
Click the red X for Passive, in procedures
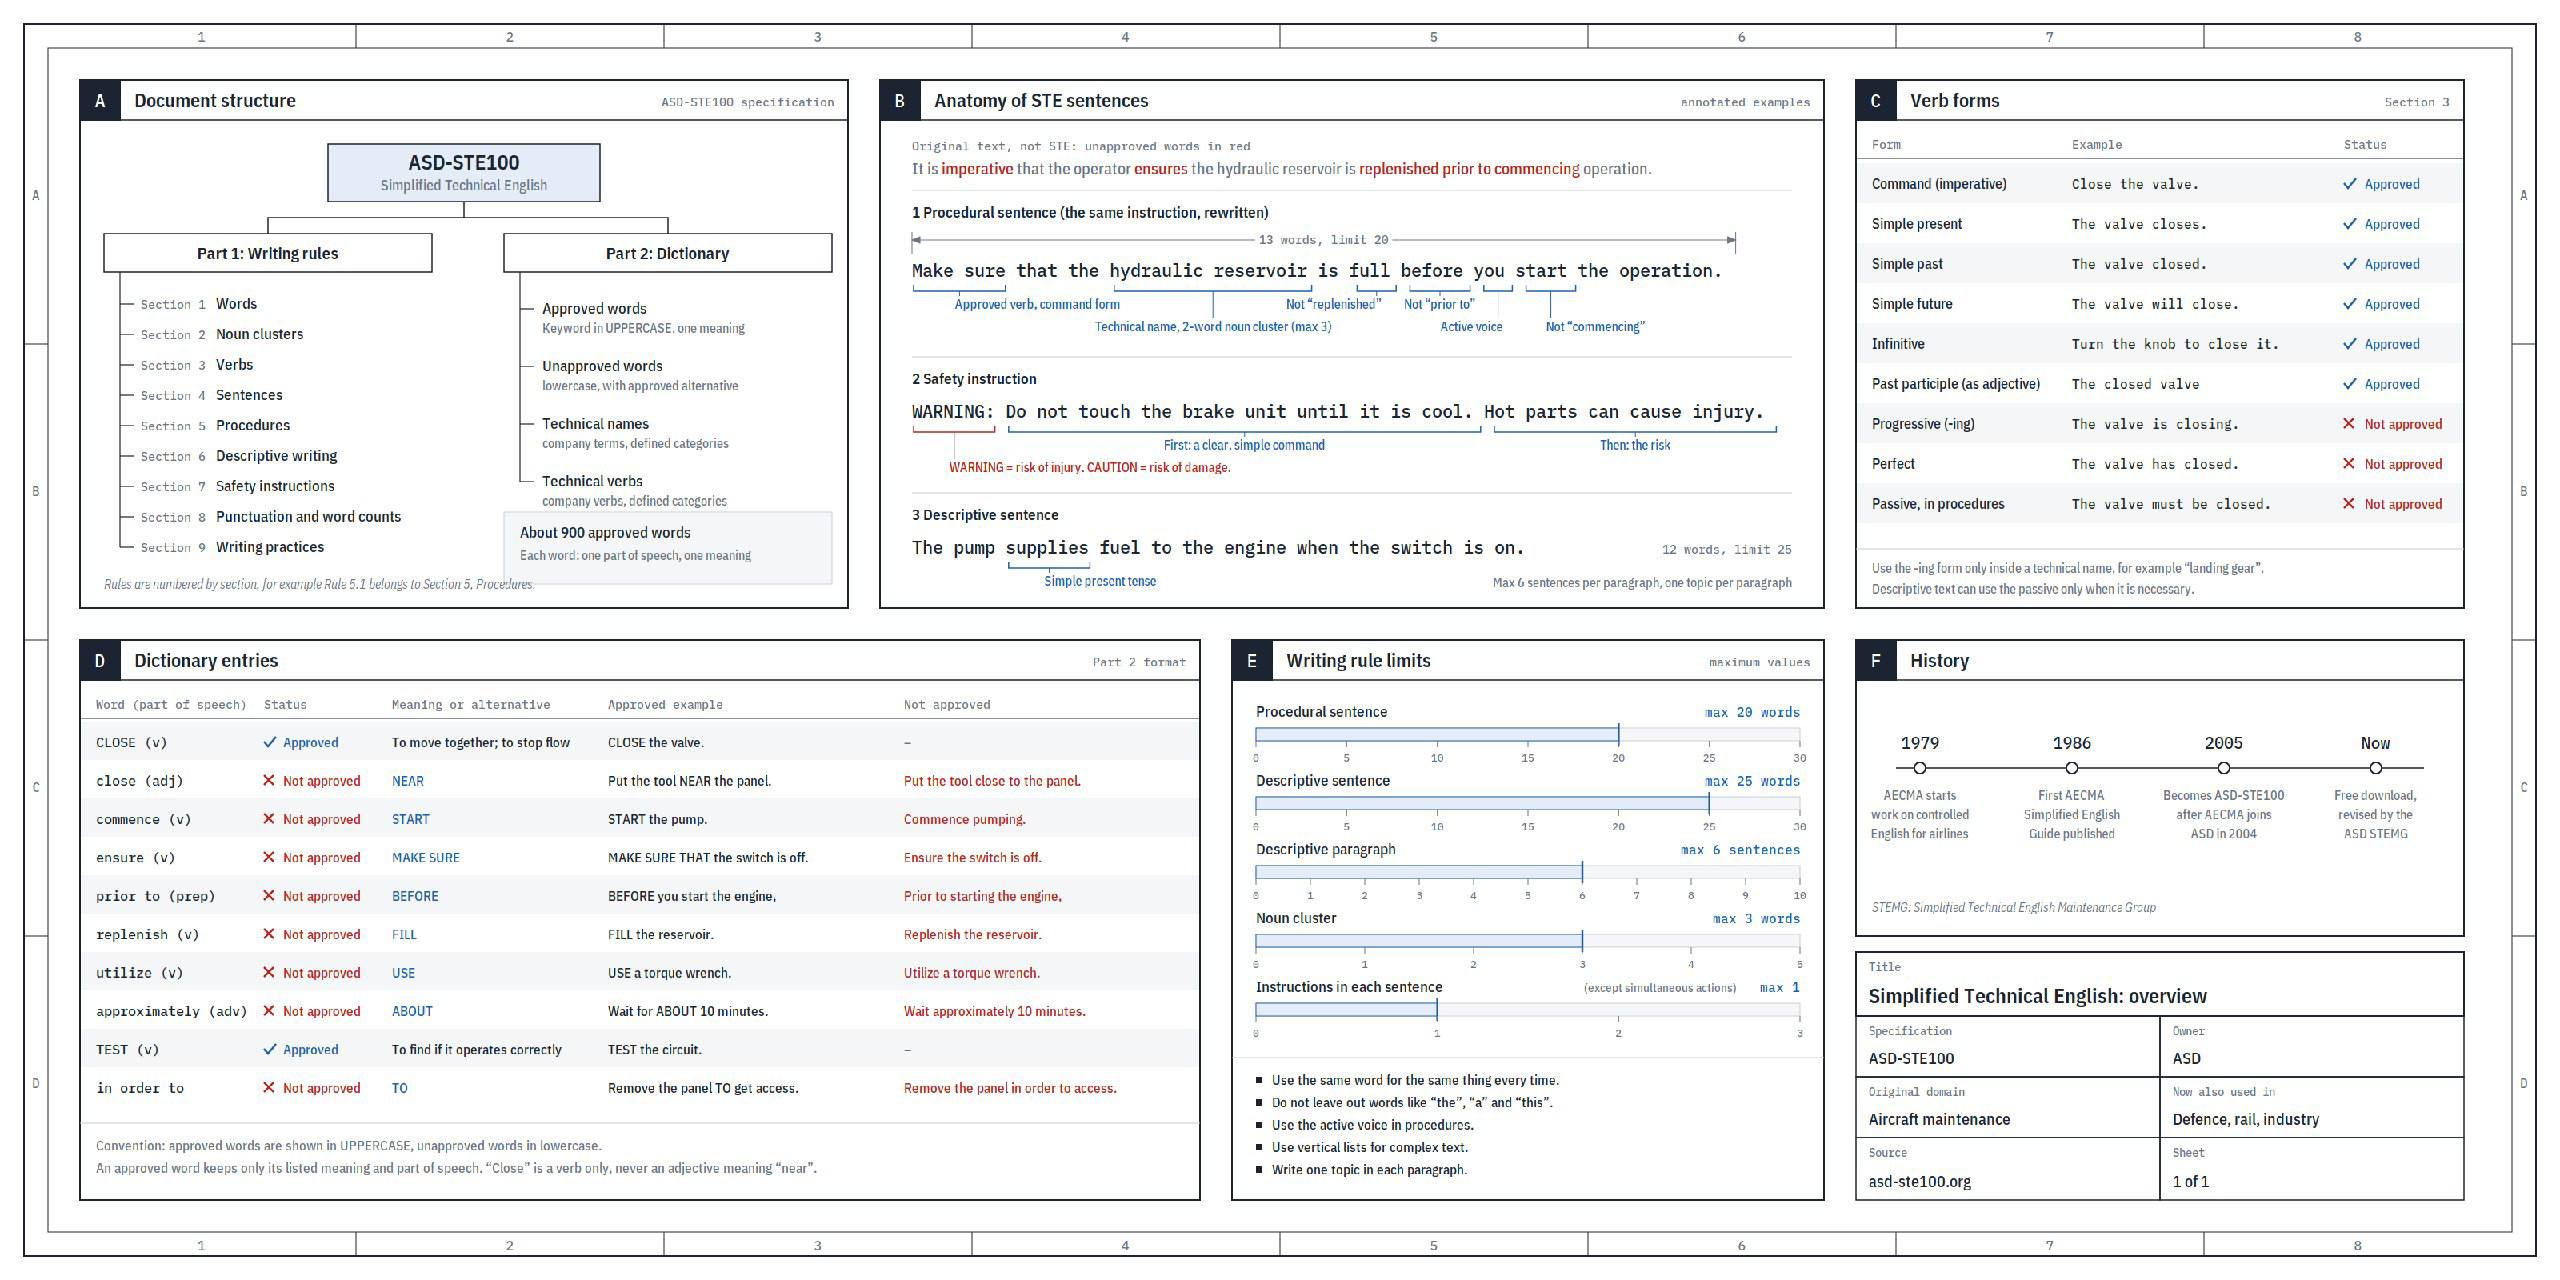click(x=2350, y=504)
